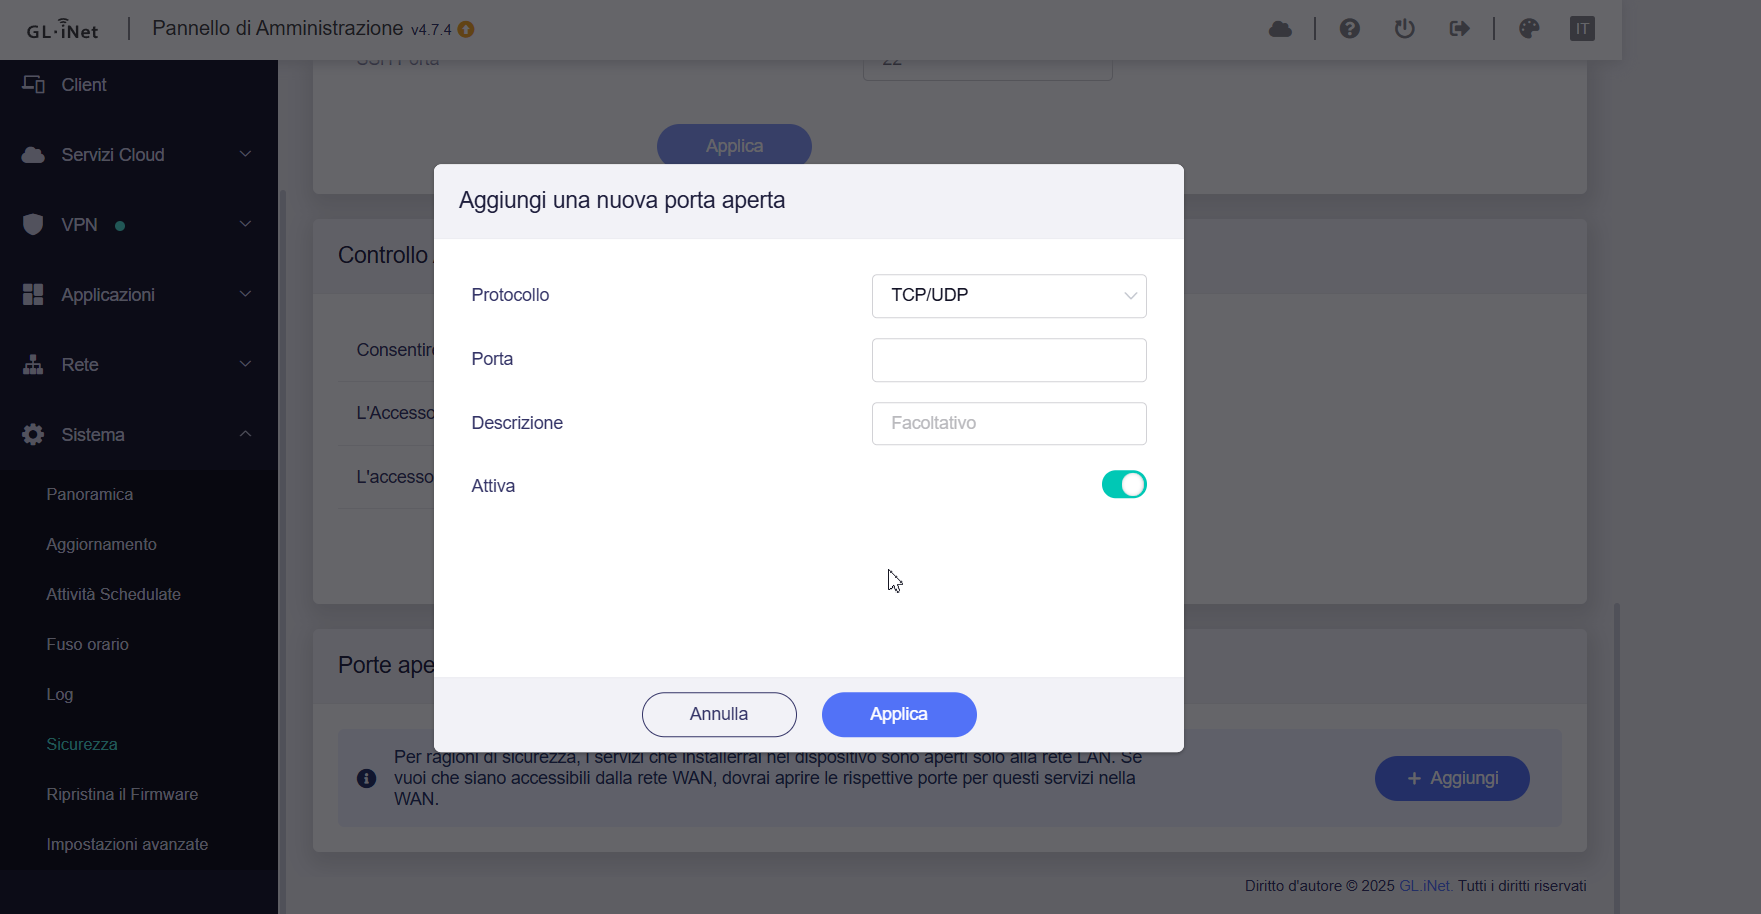Click the logout icon in header
This screenshot has height=914, width=1761.
pyautogui.click(x=1459, y=29)
